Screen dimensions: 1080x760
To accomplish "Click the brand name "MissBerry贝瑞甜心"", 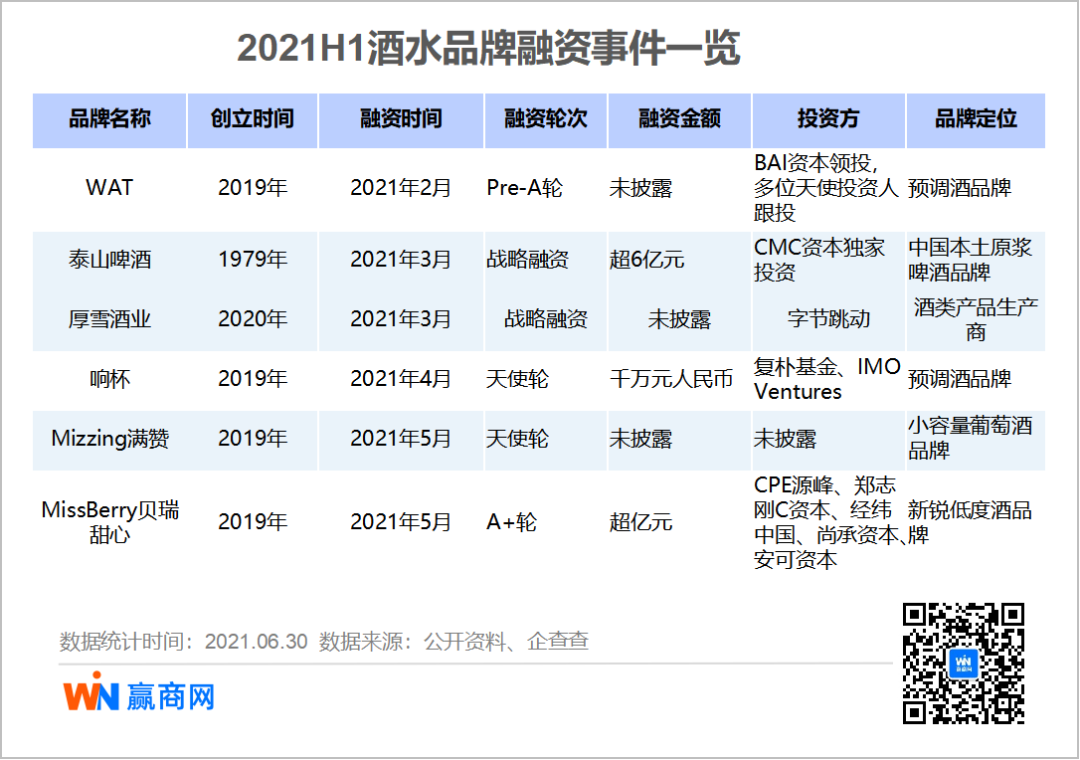I will pos(110,522).
